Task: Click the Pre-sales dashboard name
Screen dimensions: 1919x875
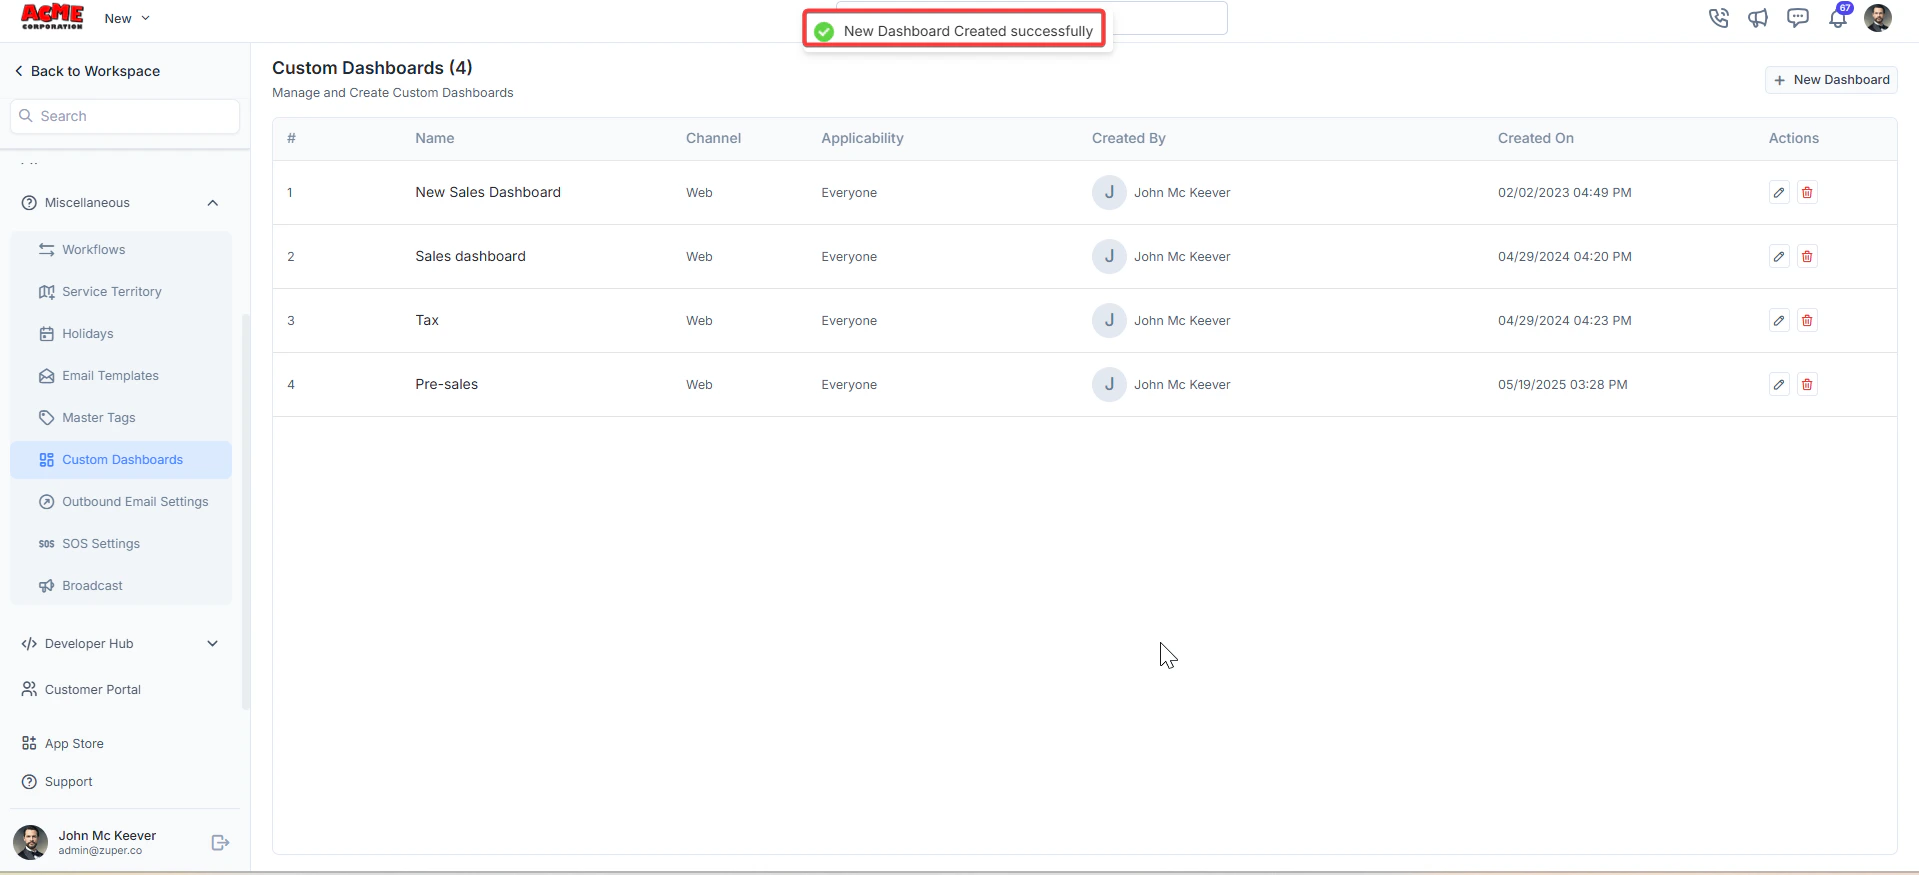Action: pyautogui.click(x=446, y=384)
